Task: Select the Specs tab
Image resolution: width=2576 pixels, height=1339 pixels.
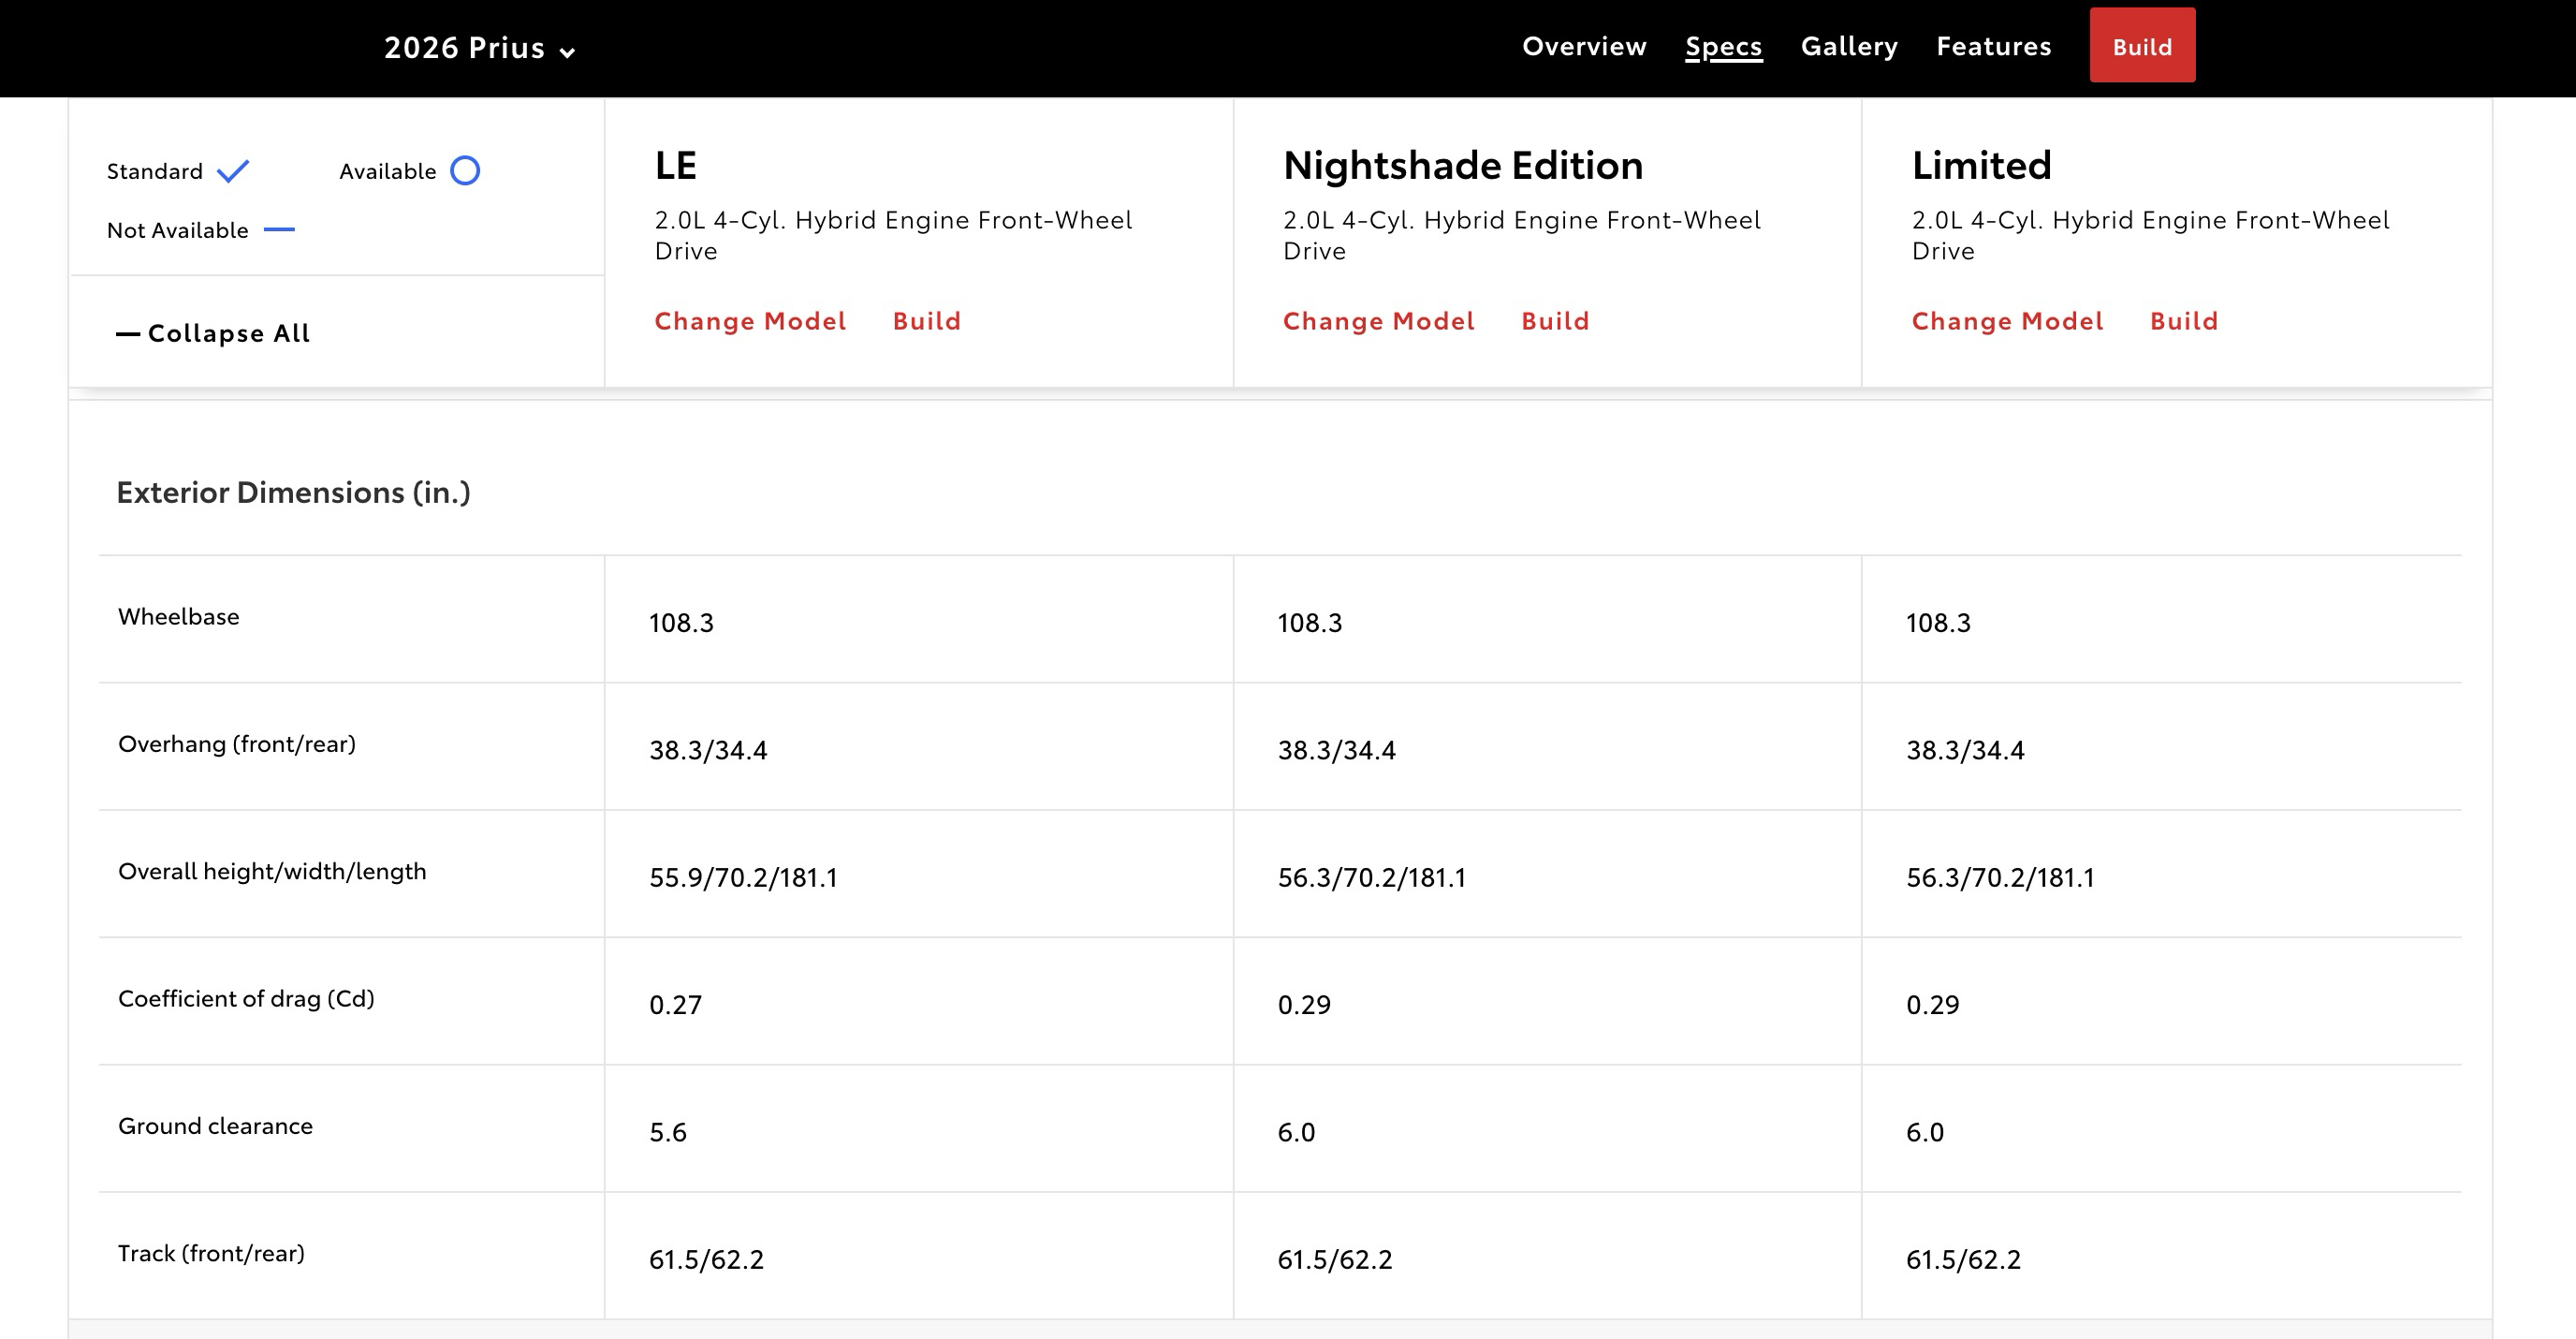Action: 1723,46
